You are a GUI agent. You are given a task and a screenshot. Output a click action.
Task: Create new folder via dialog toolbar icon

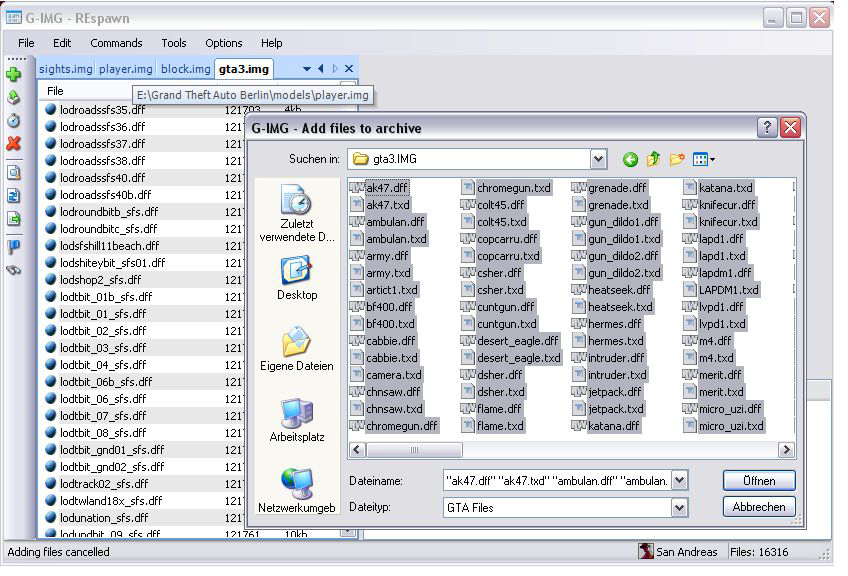[x=677, y=159]
